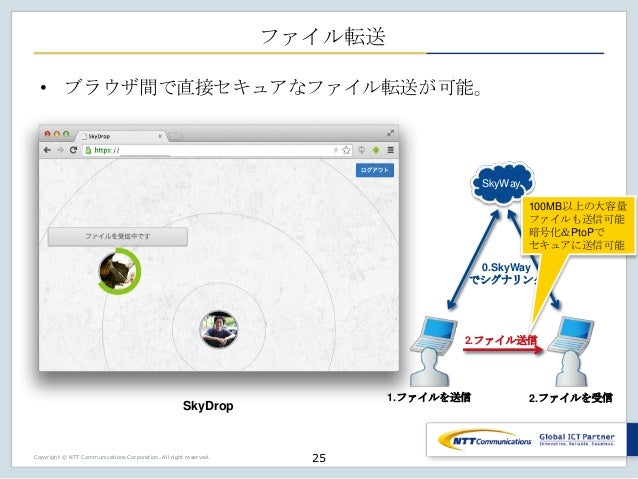The image size is (638, 479).
Task: Click the green zoom window button
Action: tap(66, 134)
